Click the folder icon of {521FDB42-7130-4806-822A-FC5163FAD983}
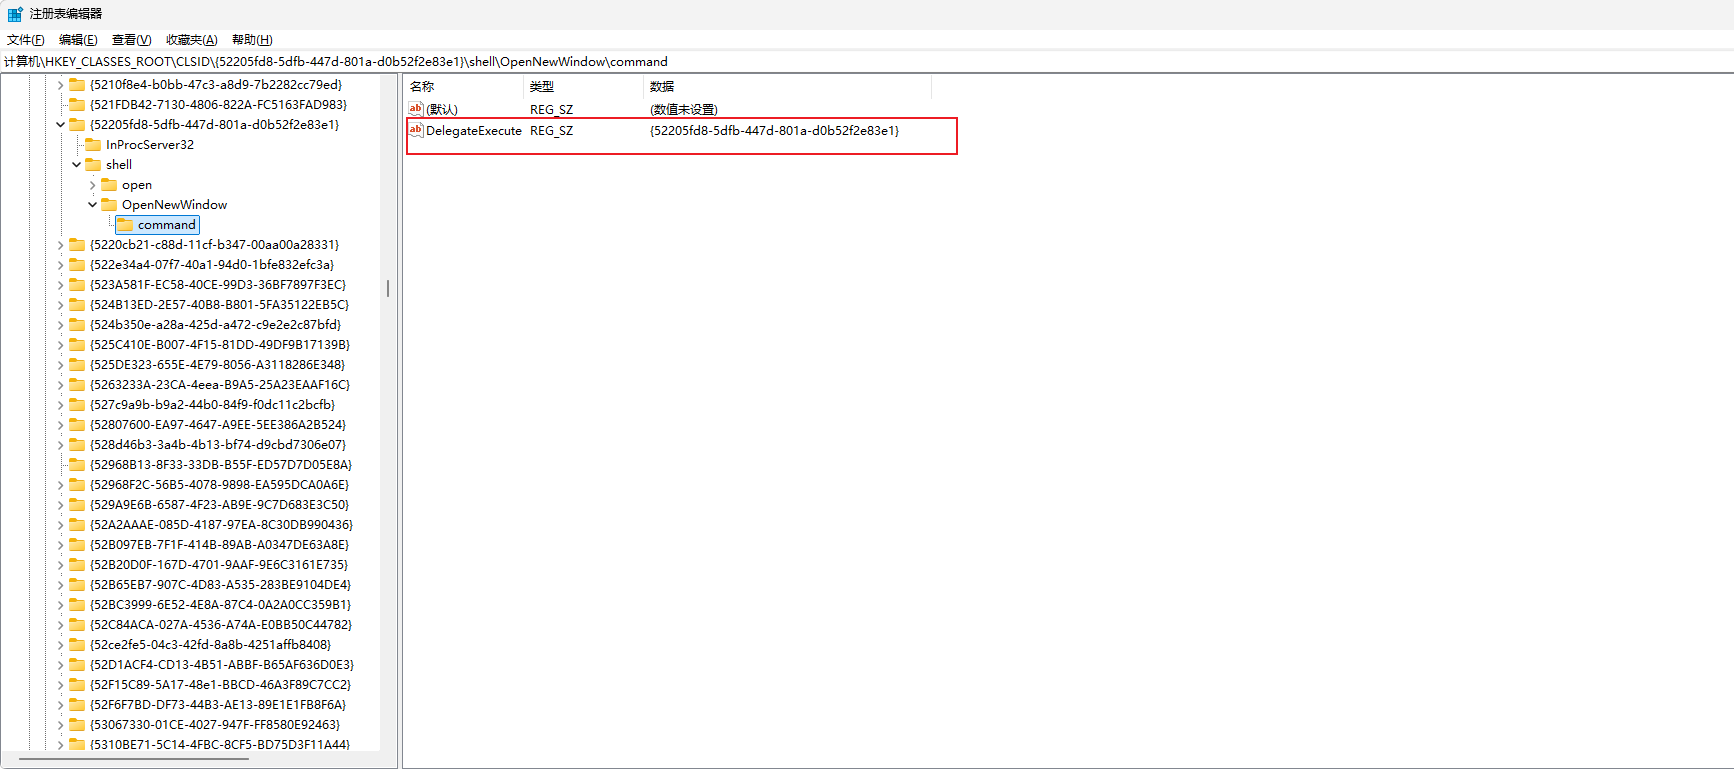Viewport: 1734px width, 769px height. (x=77, y=105)
